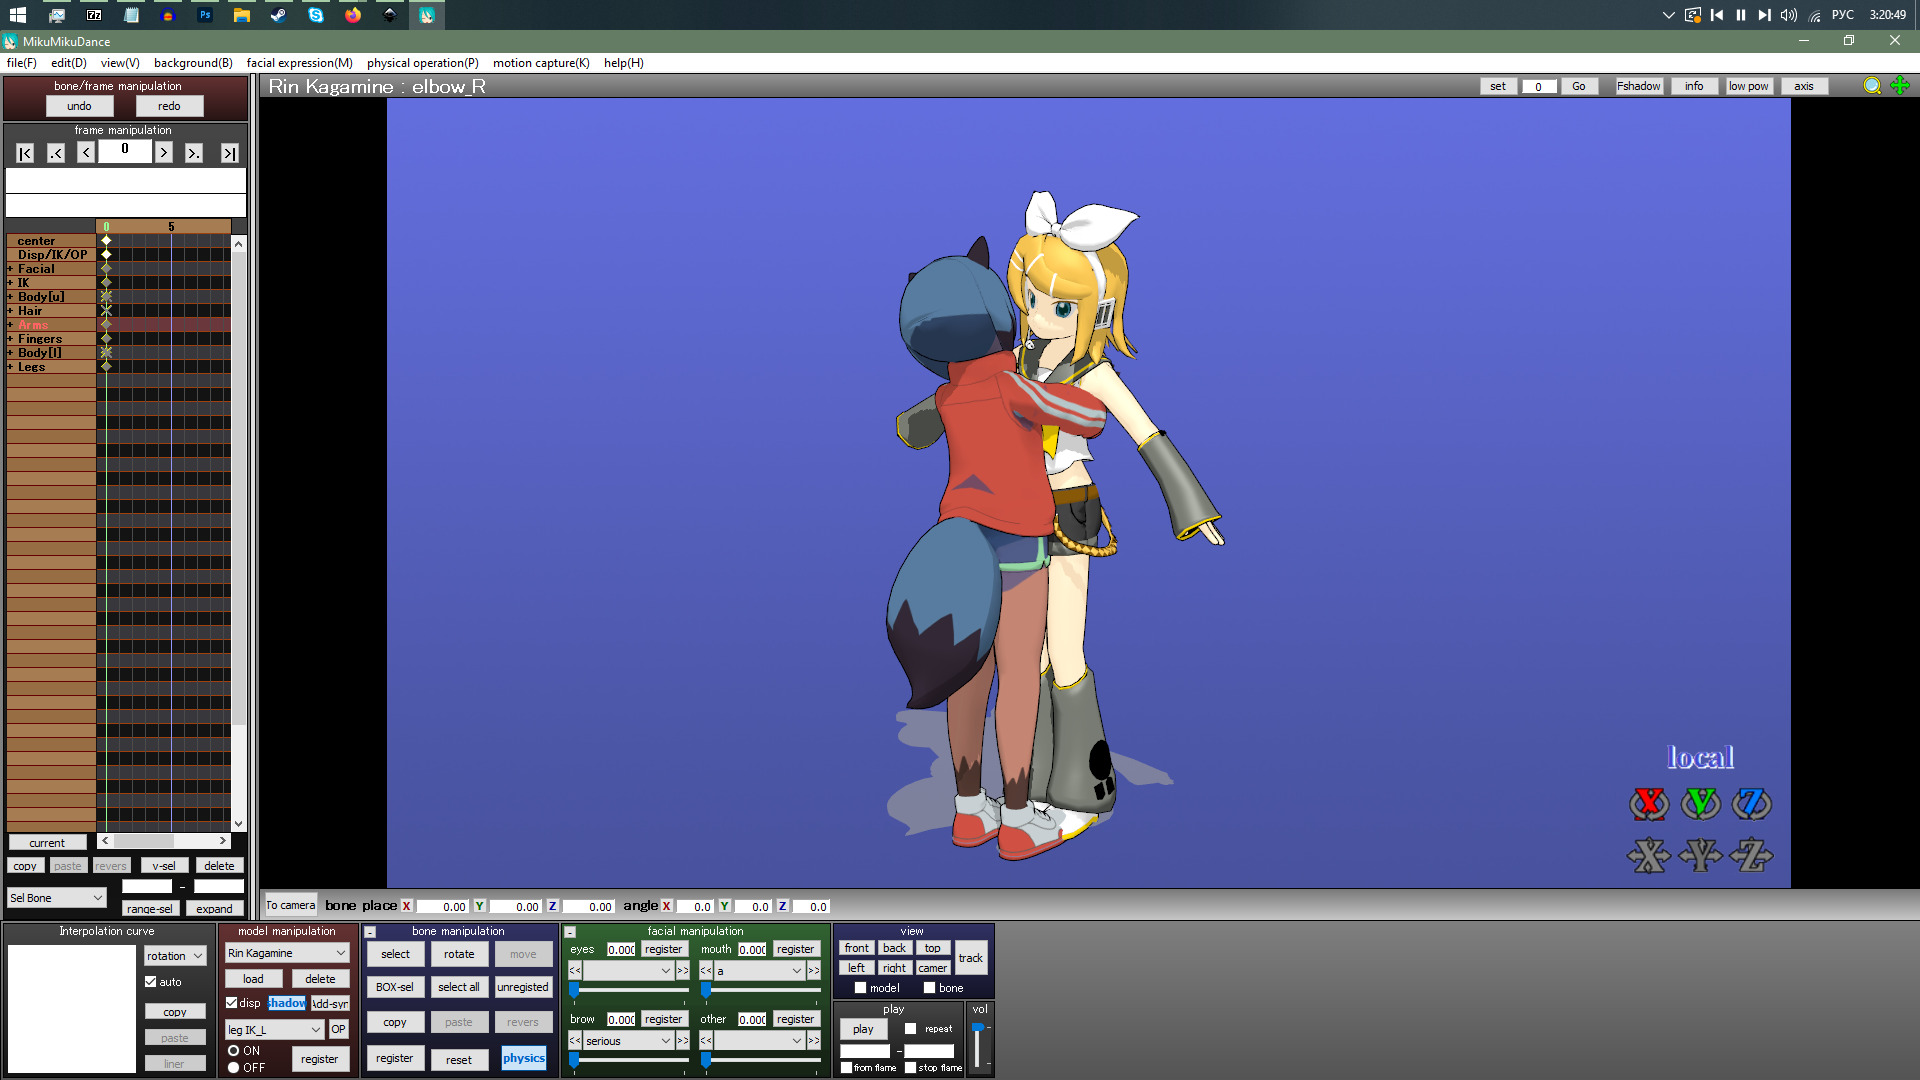Click the magnifier zoom icon in viewport corner
Image resolution: width=1920 pixels, height=1080 pixels.
click(x=1872, y=86)
